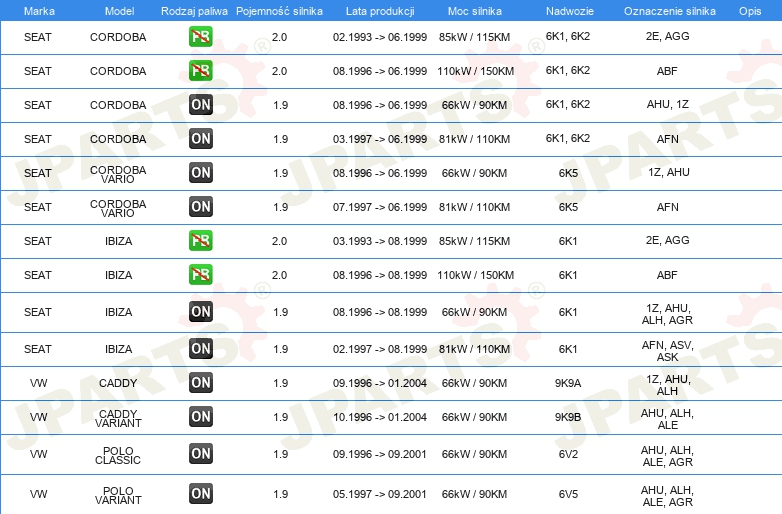Click ON diesel icon for VW Caddy 9K9A row

click(x=200, y=382)
